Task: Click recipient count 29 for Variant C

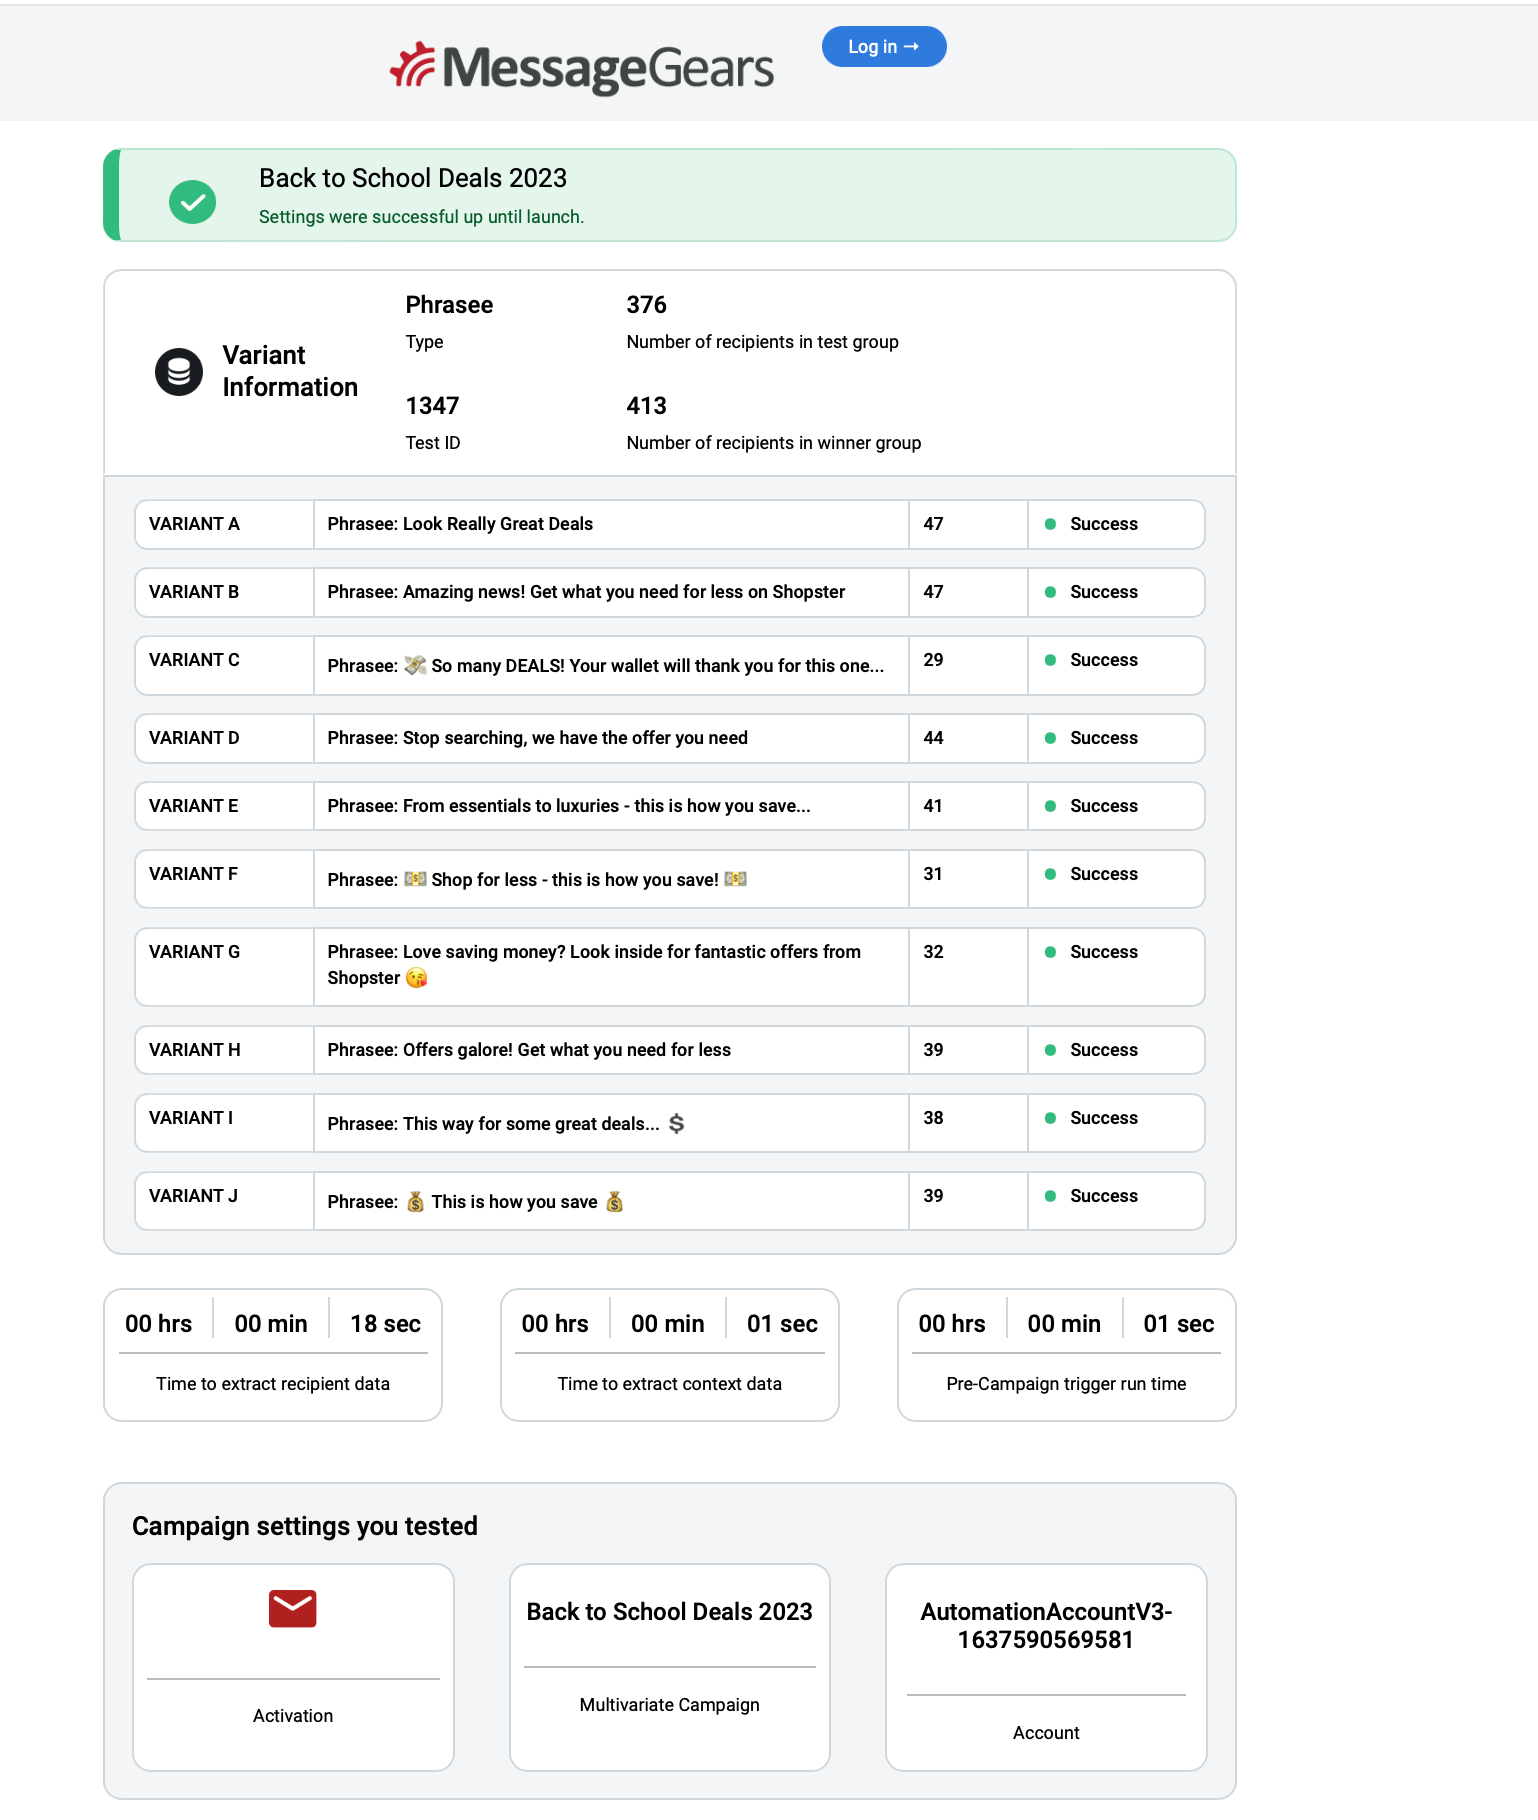Action: point(933,660)
